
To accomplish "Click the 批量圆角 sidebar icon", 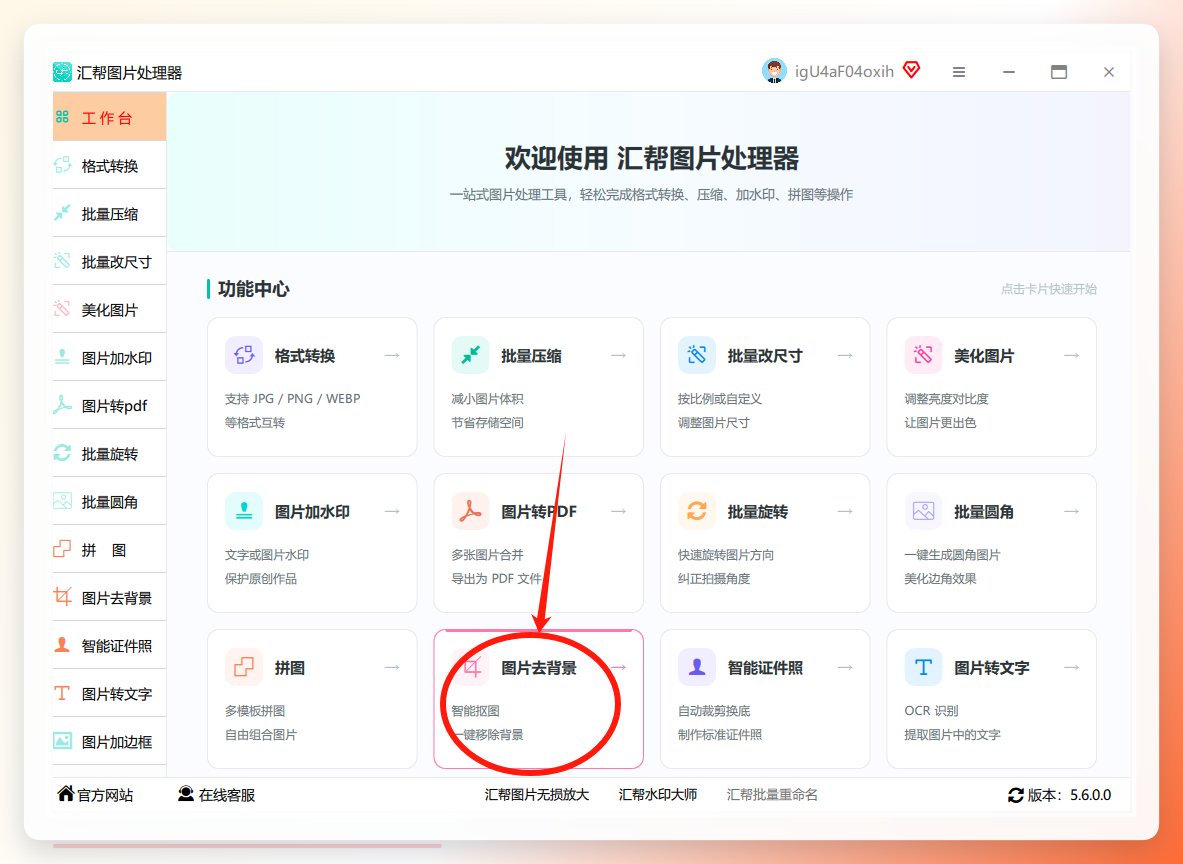I will coord(62,502).
